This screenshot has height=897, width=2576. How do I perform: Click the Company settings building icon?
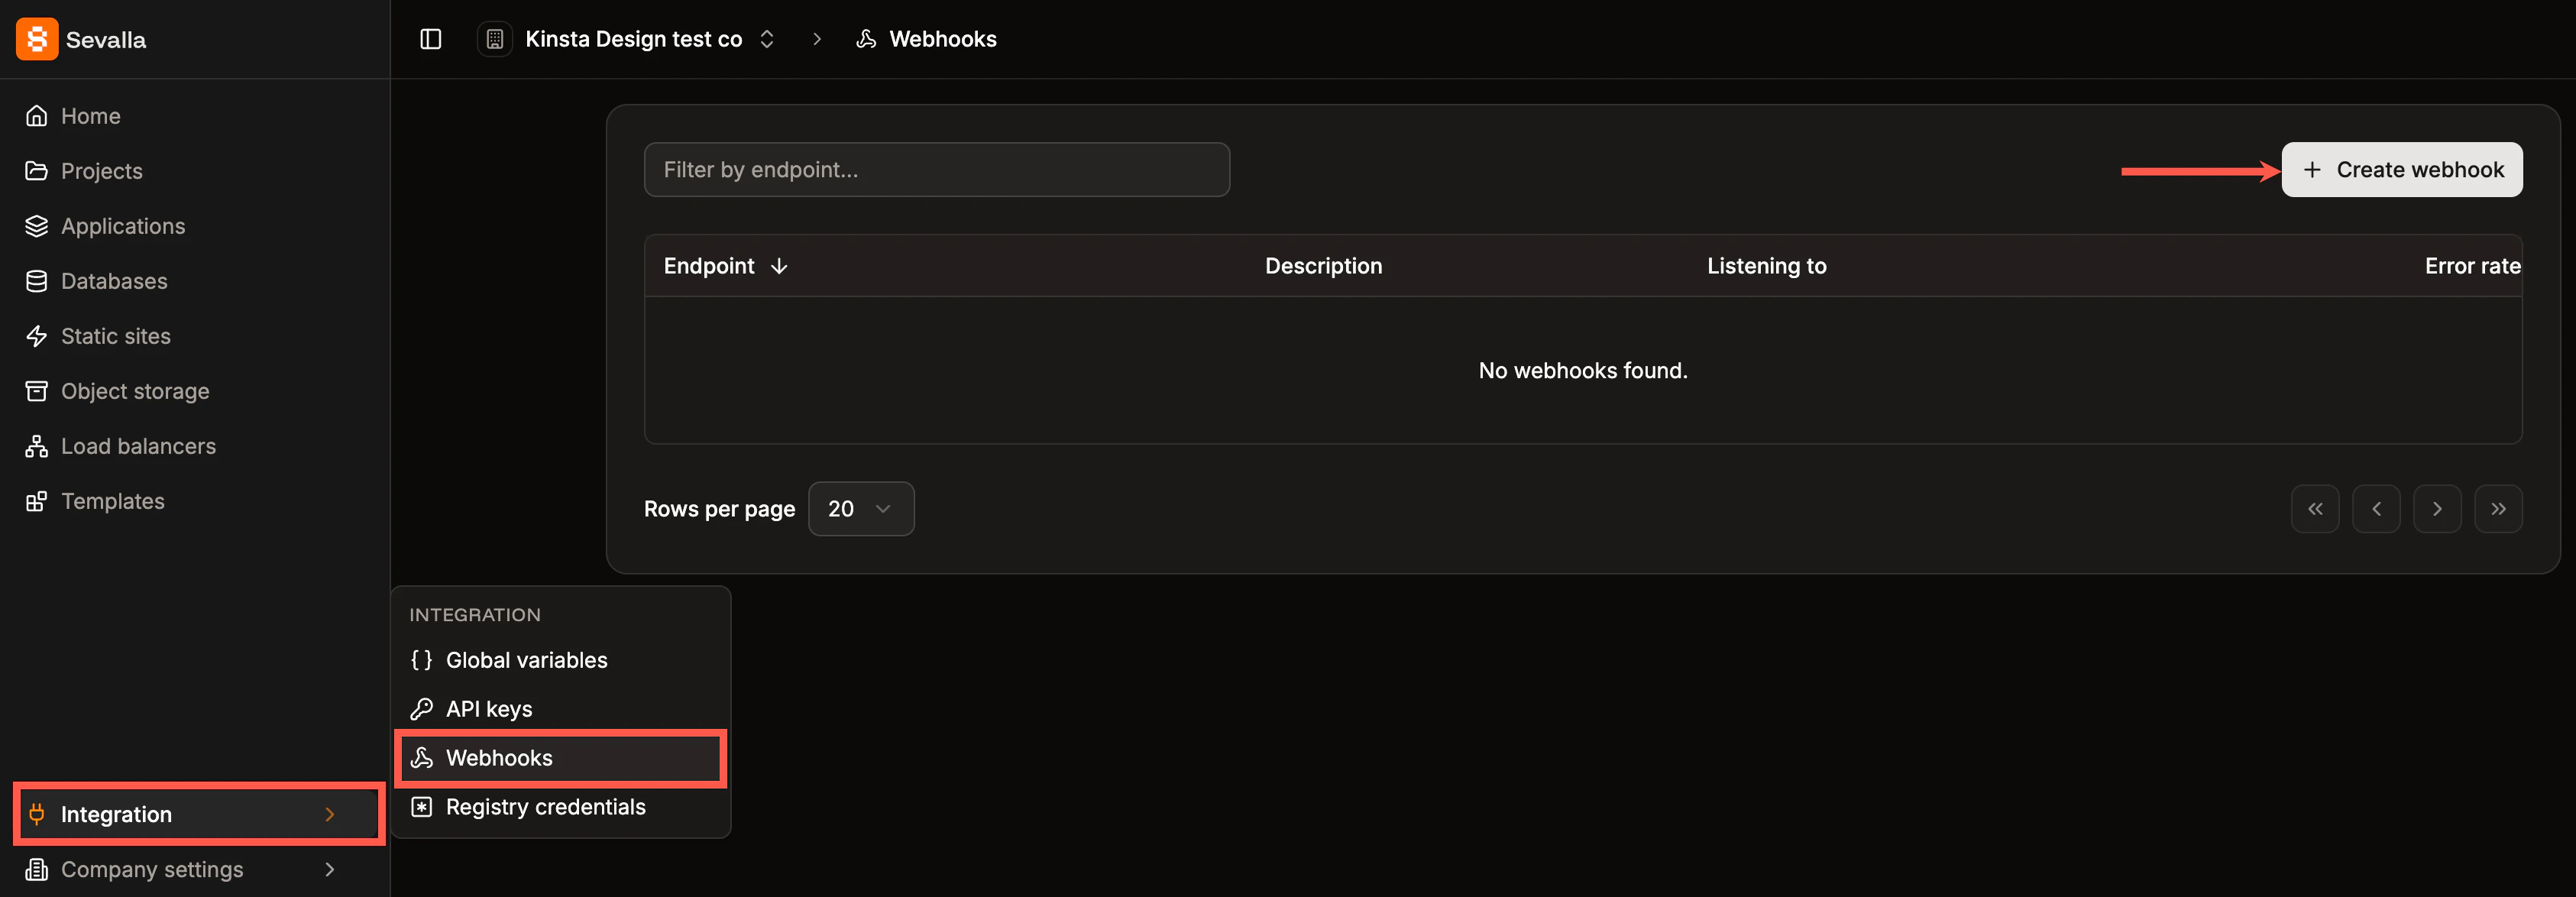coord(37,869)
